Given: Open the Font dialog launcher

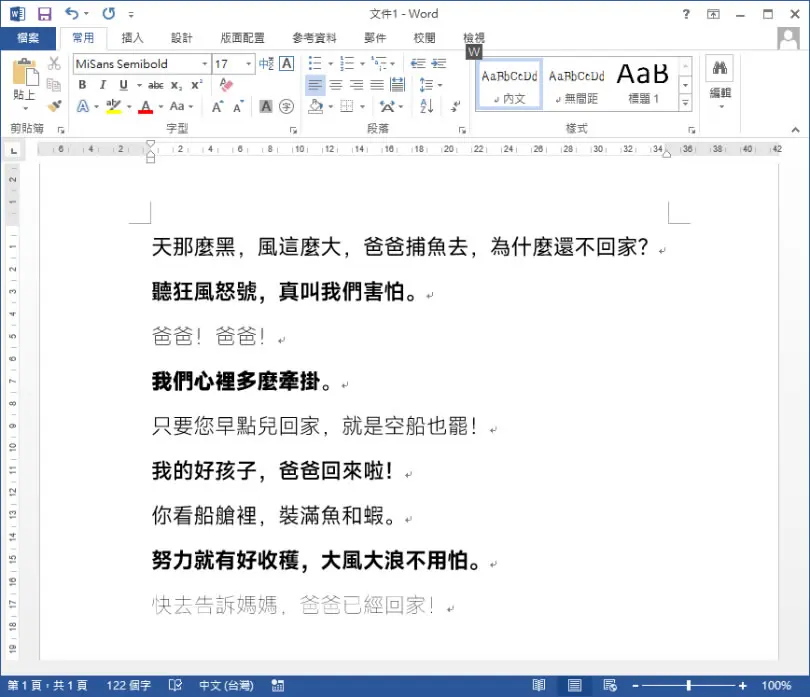Looking at the screenshot, I should click(x=293, y=130).
